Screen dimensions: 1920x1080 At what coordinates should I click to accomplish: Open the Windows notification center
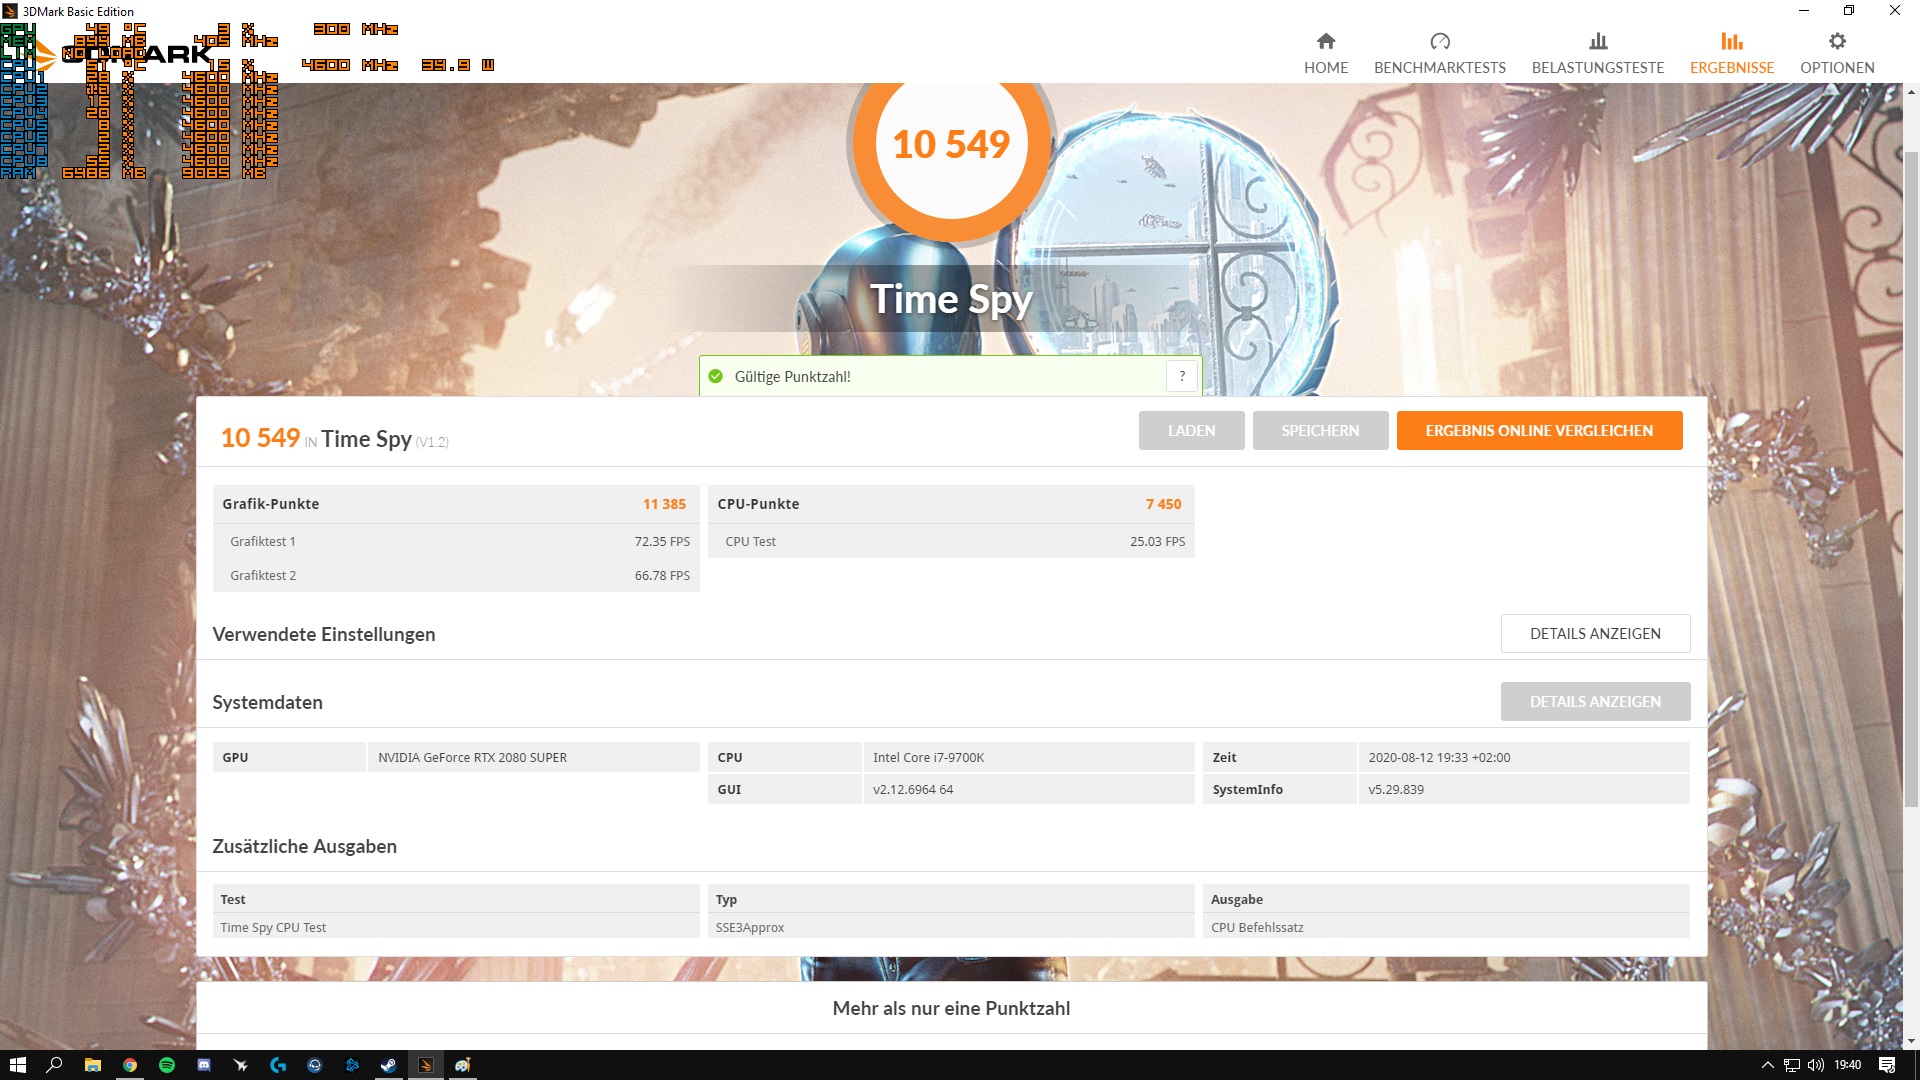(x=1886, y=1065)
